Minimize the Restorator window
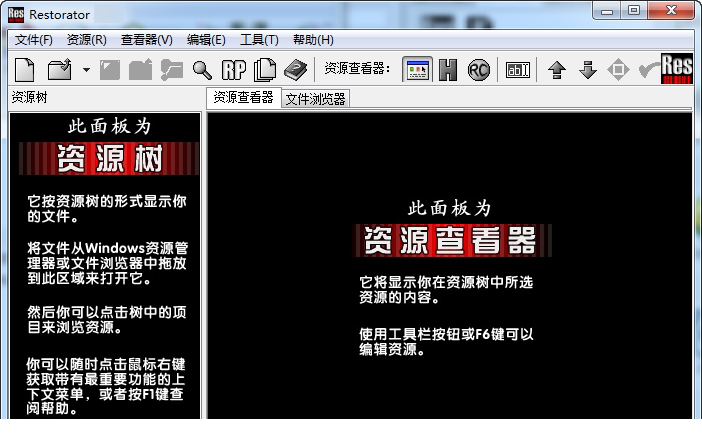Image resolution: width=702 pixels, height=435 pixels. pos(607,11)
